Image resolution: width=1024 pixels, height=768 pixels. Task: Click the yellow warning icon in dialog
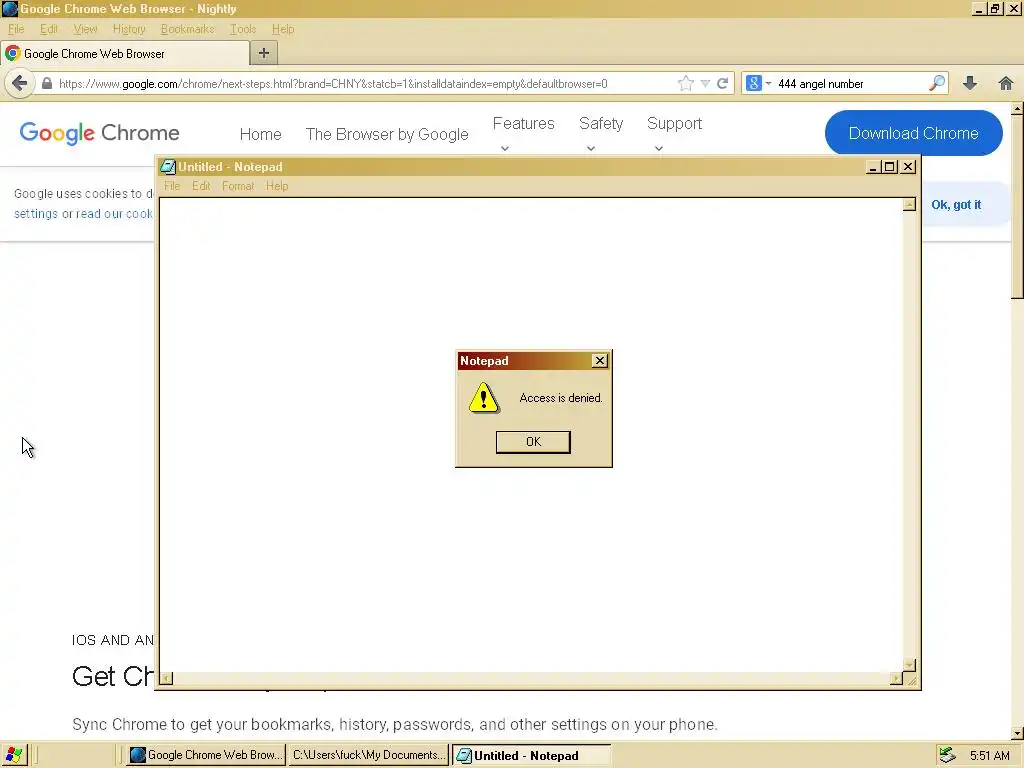[484, 398]
